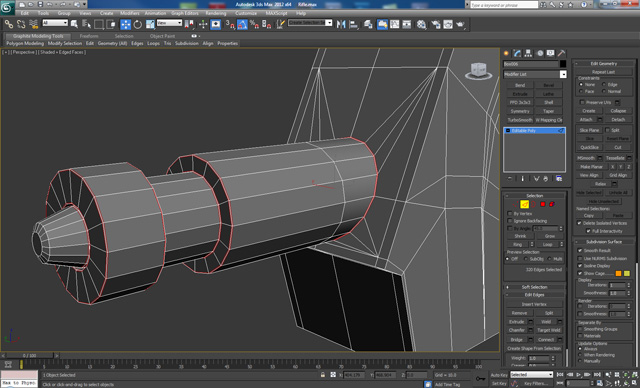Select Polygon sub-object level
Viewport: 640px width, 388px height.
point(543,204)
